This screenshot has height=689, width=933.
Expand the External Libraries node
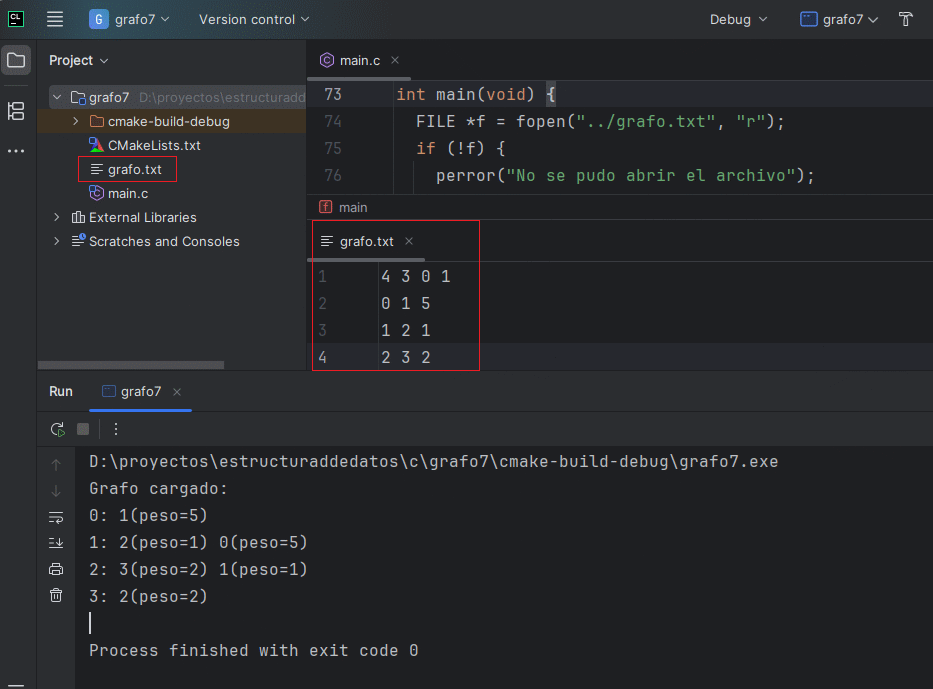click(57, 217)
